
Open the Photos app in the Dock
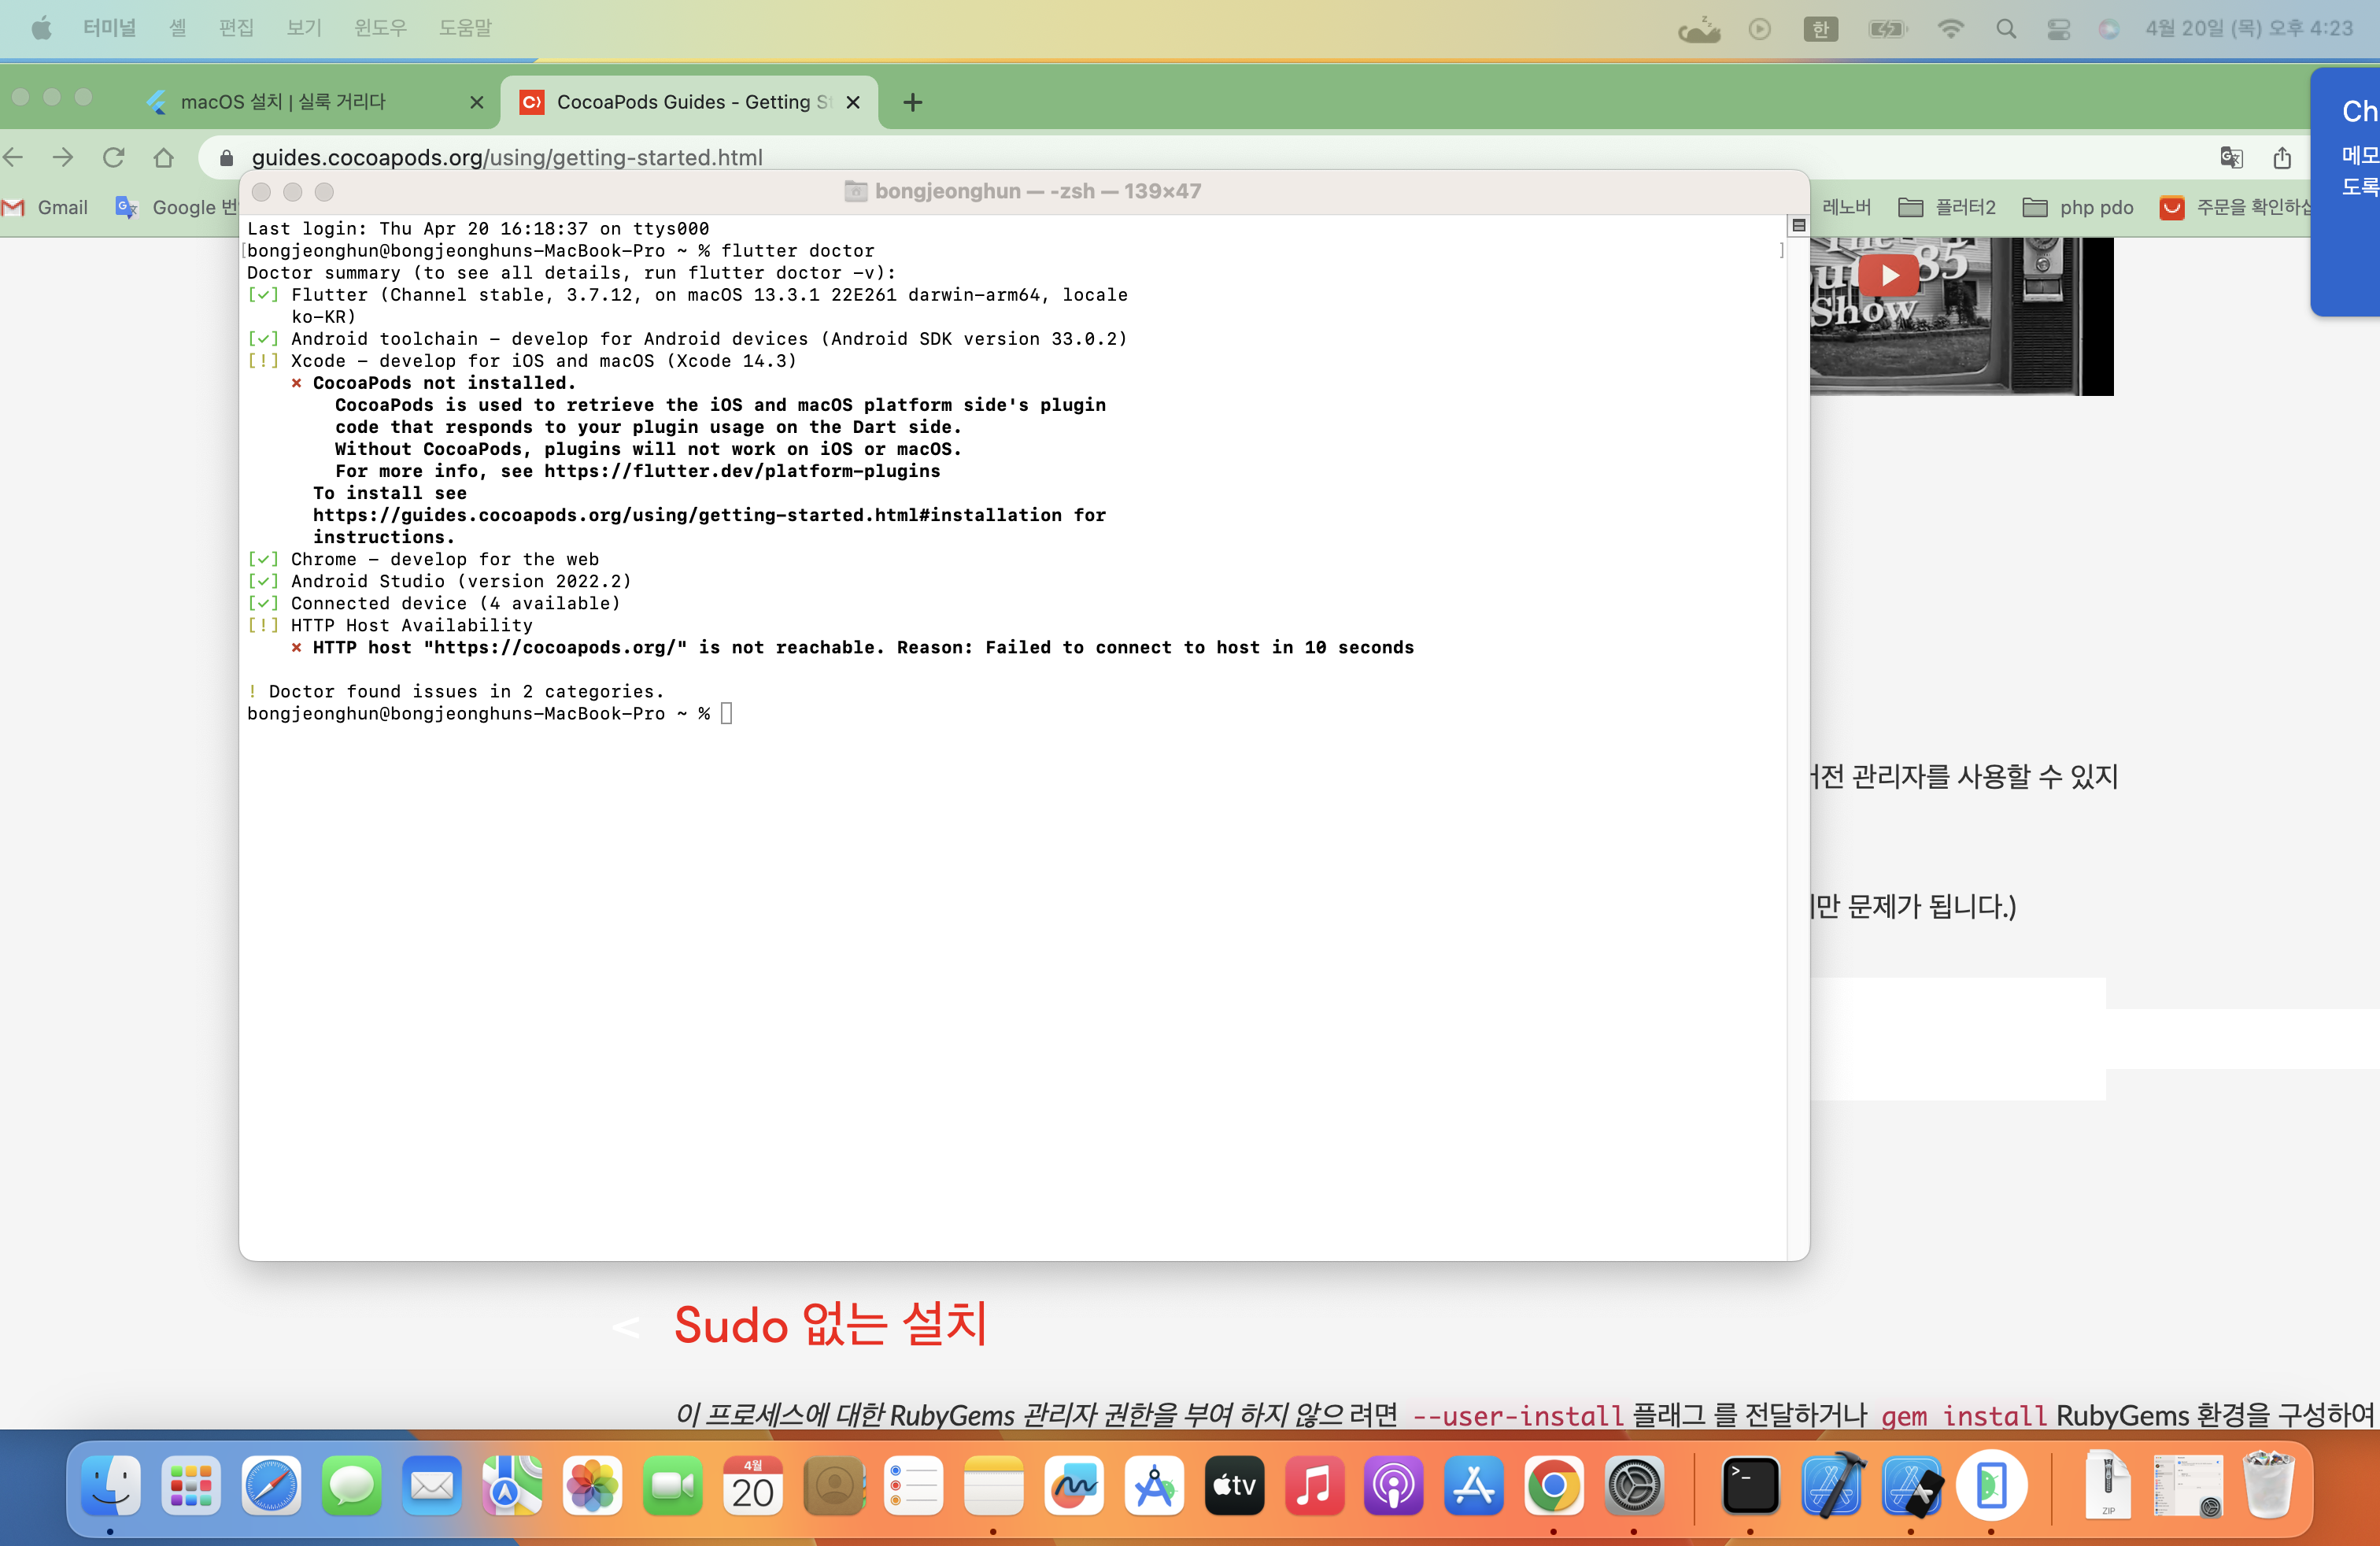point(592,1486)
